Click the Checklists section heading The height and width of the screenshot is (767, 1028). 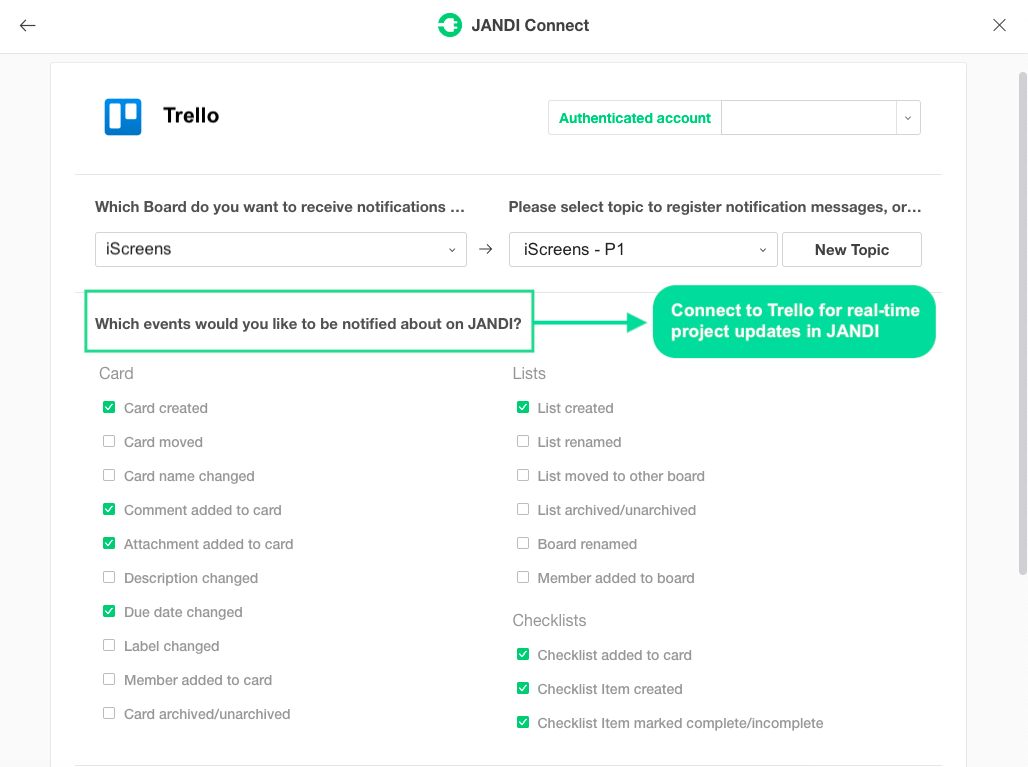click(549, 621)
